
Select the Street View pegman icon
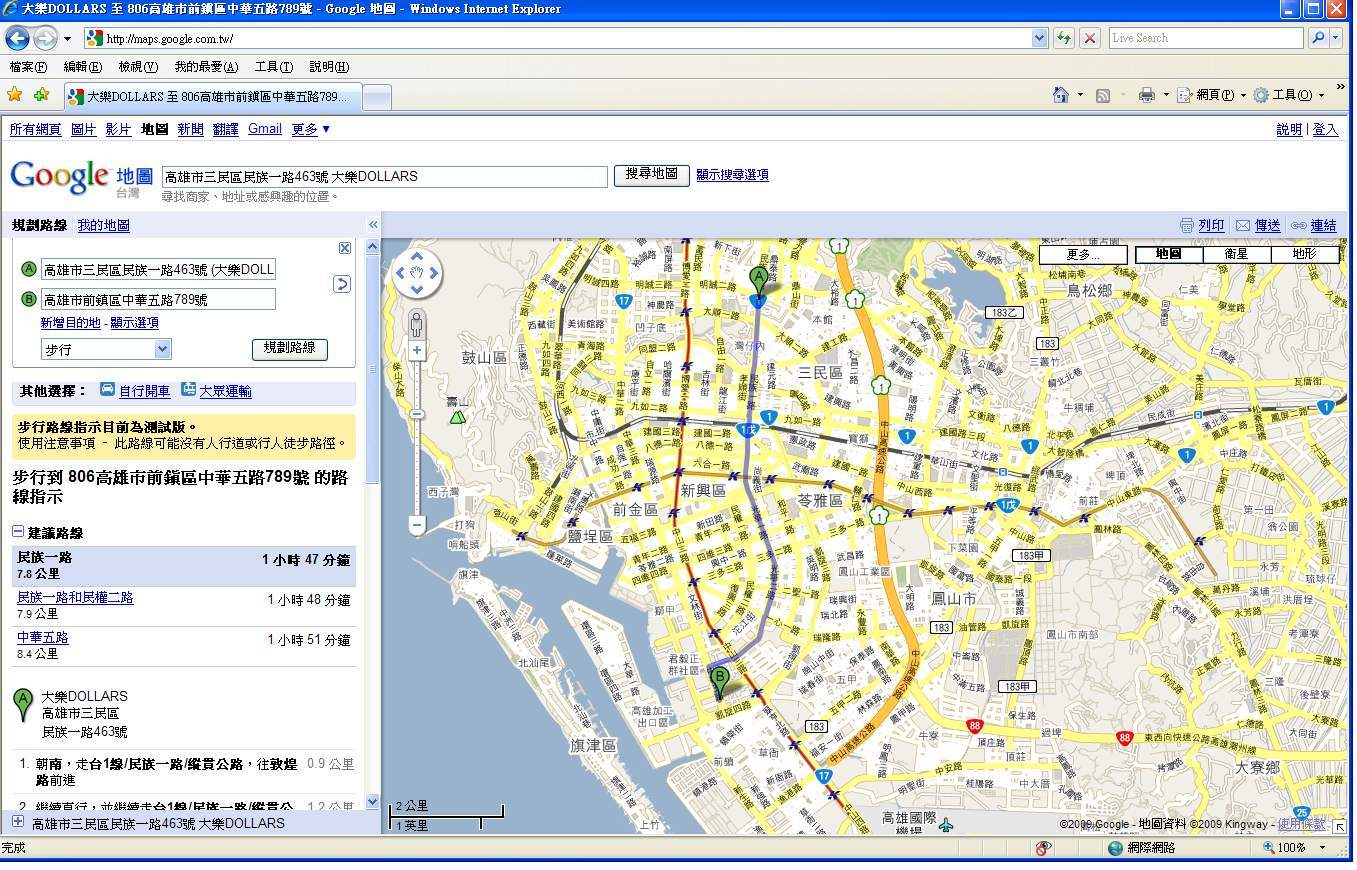[x=417, y=324]
